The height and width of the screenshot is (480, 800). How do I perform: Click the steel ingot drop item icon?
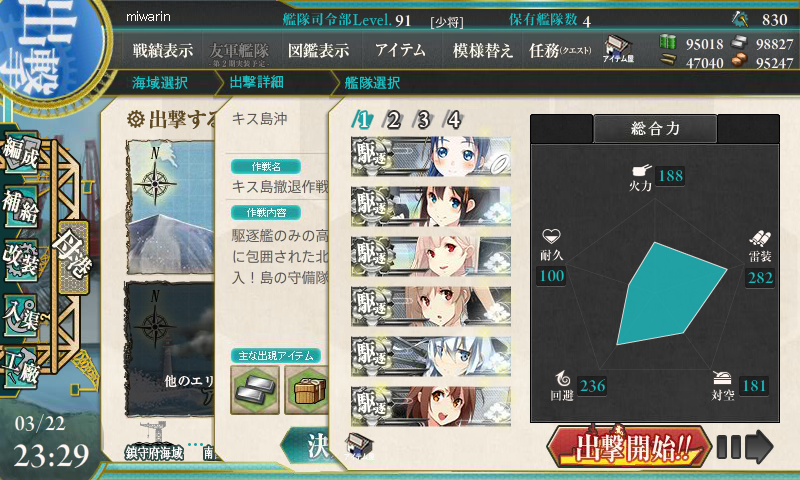[255, 390]
